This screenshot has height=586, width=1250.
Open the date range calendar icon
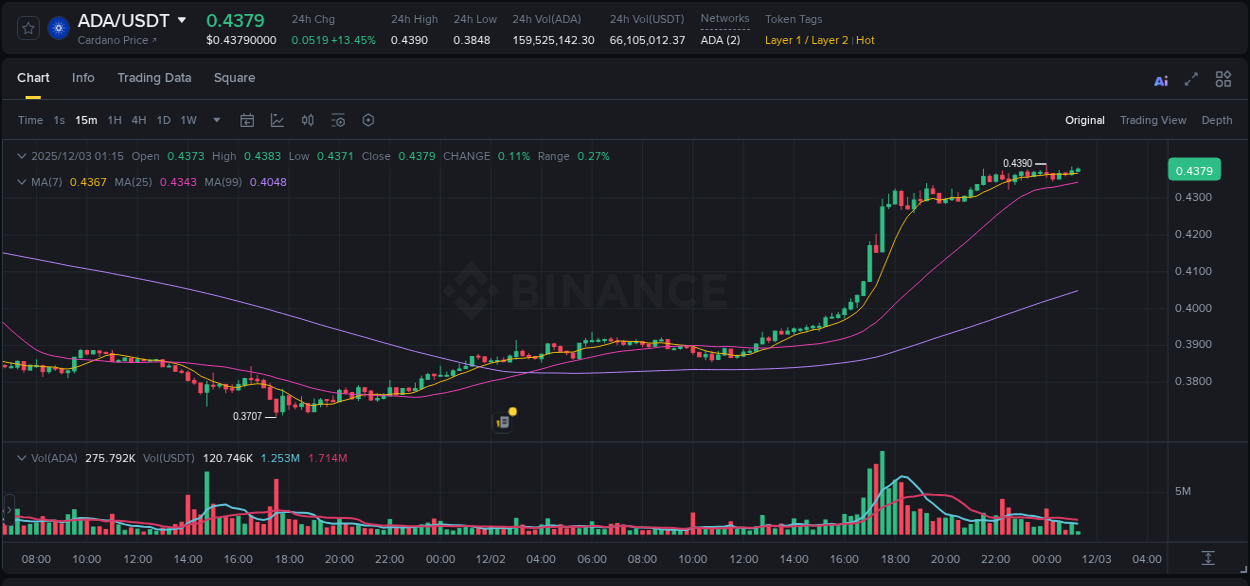[247, 120]
